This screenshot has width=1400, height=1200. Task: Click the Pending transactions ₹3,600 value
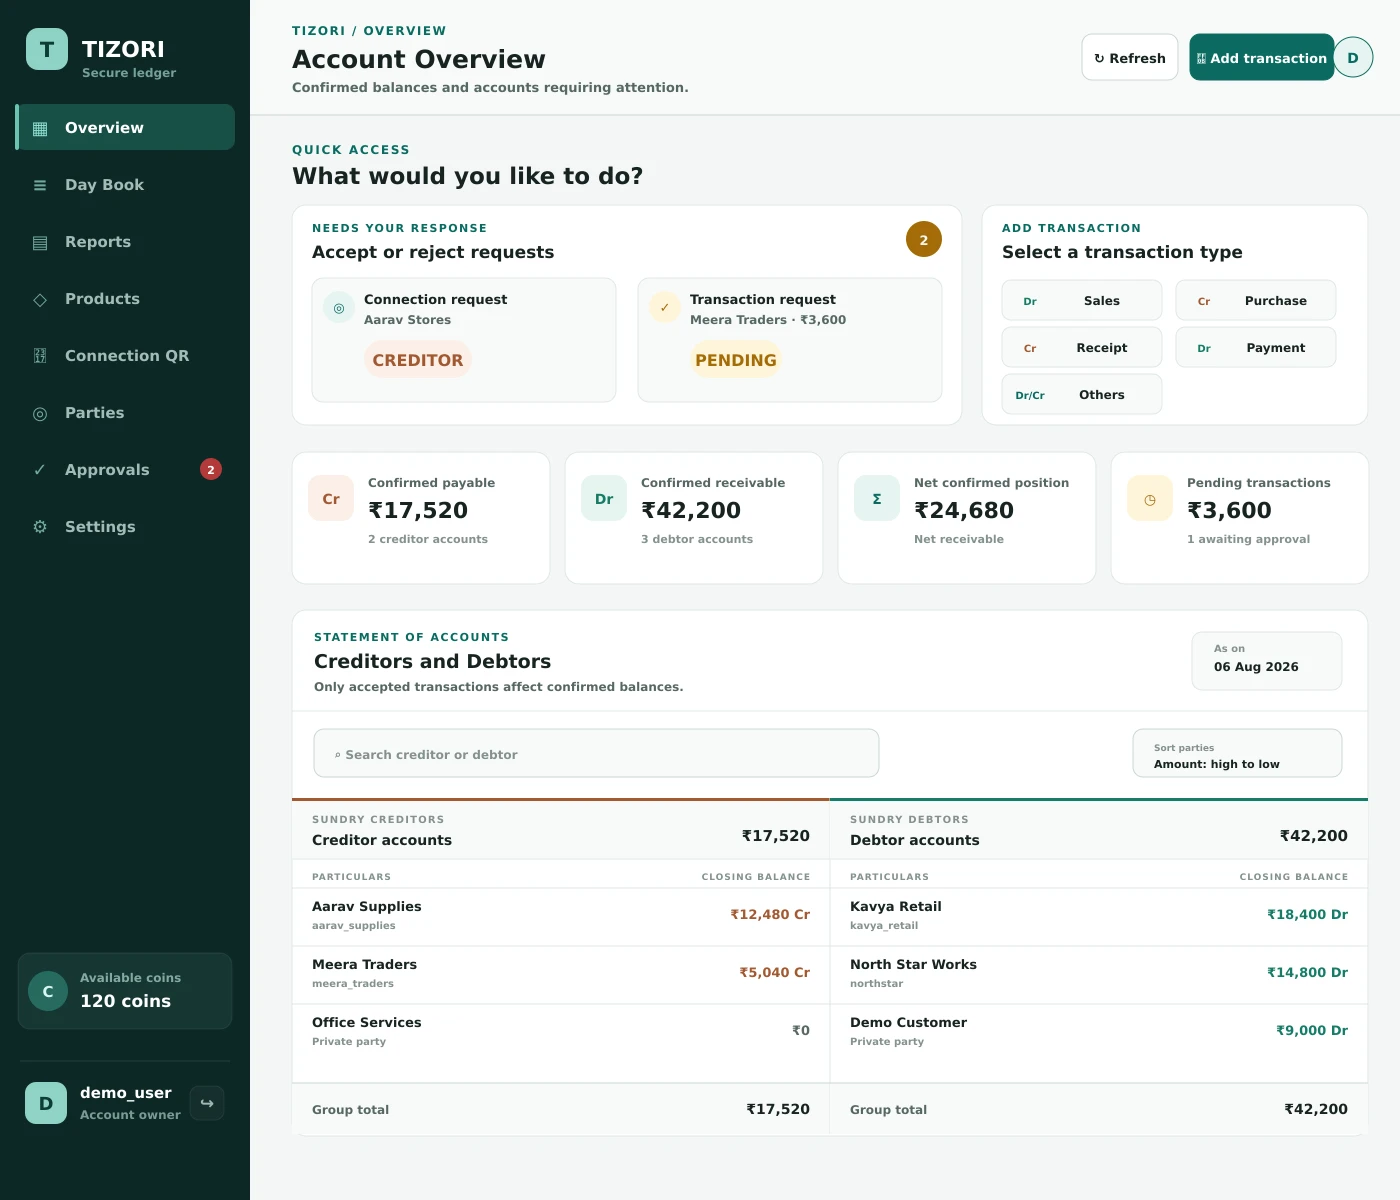tap(1229, 510)
